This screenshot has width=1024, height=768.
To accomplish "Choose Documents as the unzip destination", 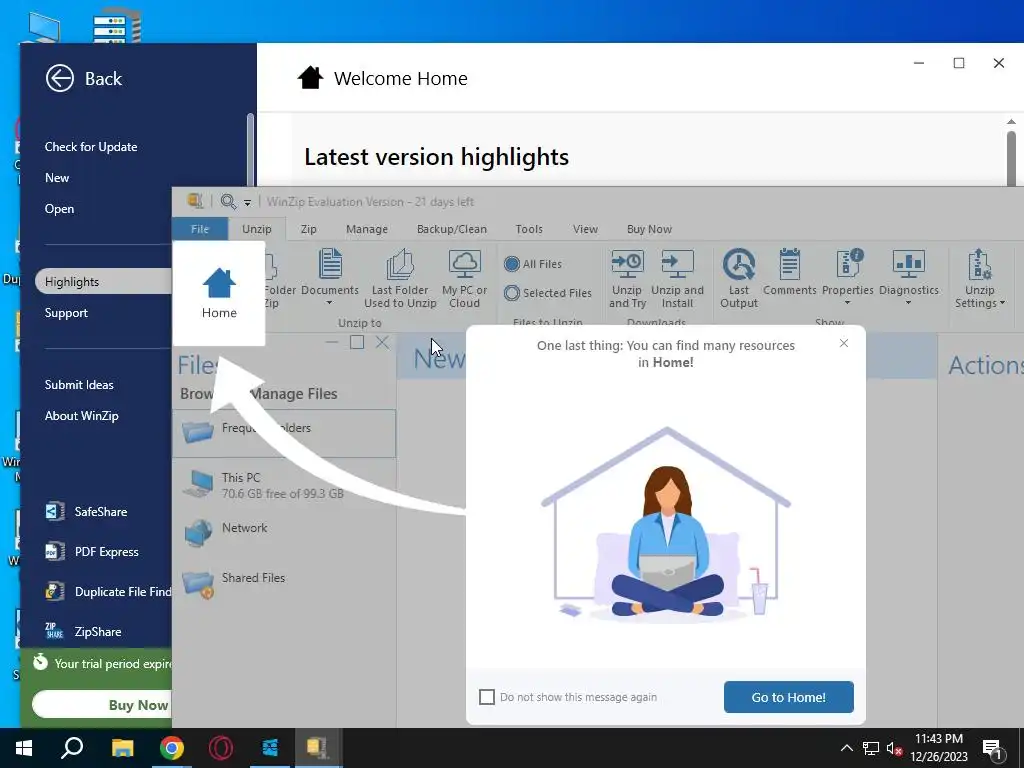I will [330, 278].
